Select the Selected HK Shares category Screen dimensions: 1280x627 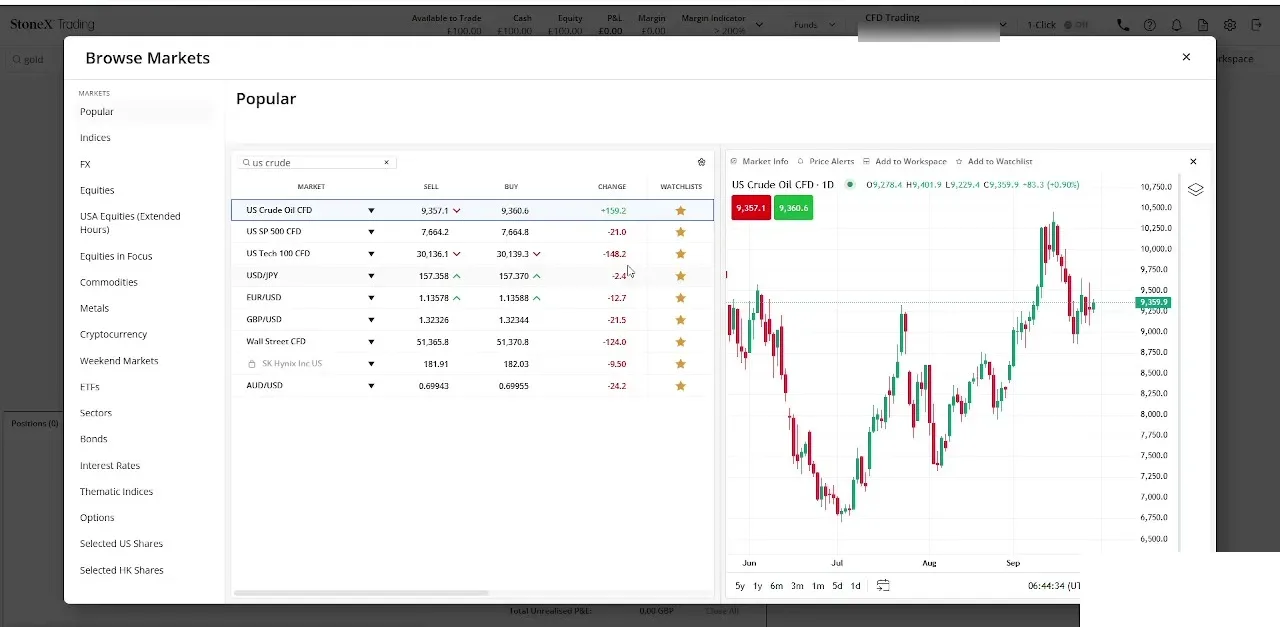pyautogui.click(x=121, y=570)
